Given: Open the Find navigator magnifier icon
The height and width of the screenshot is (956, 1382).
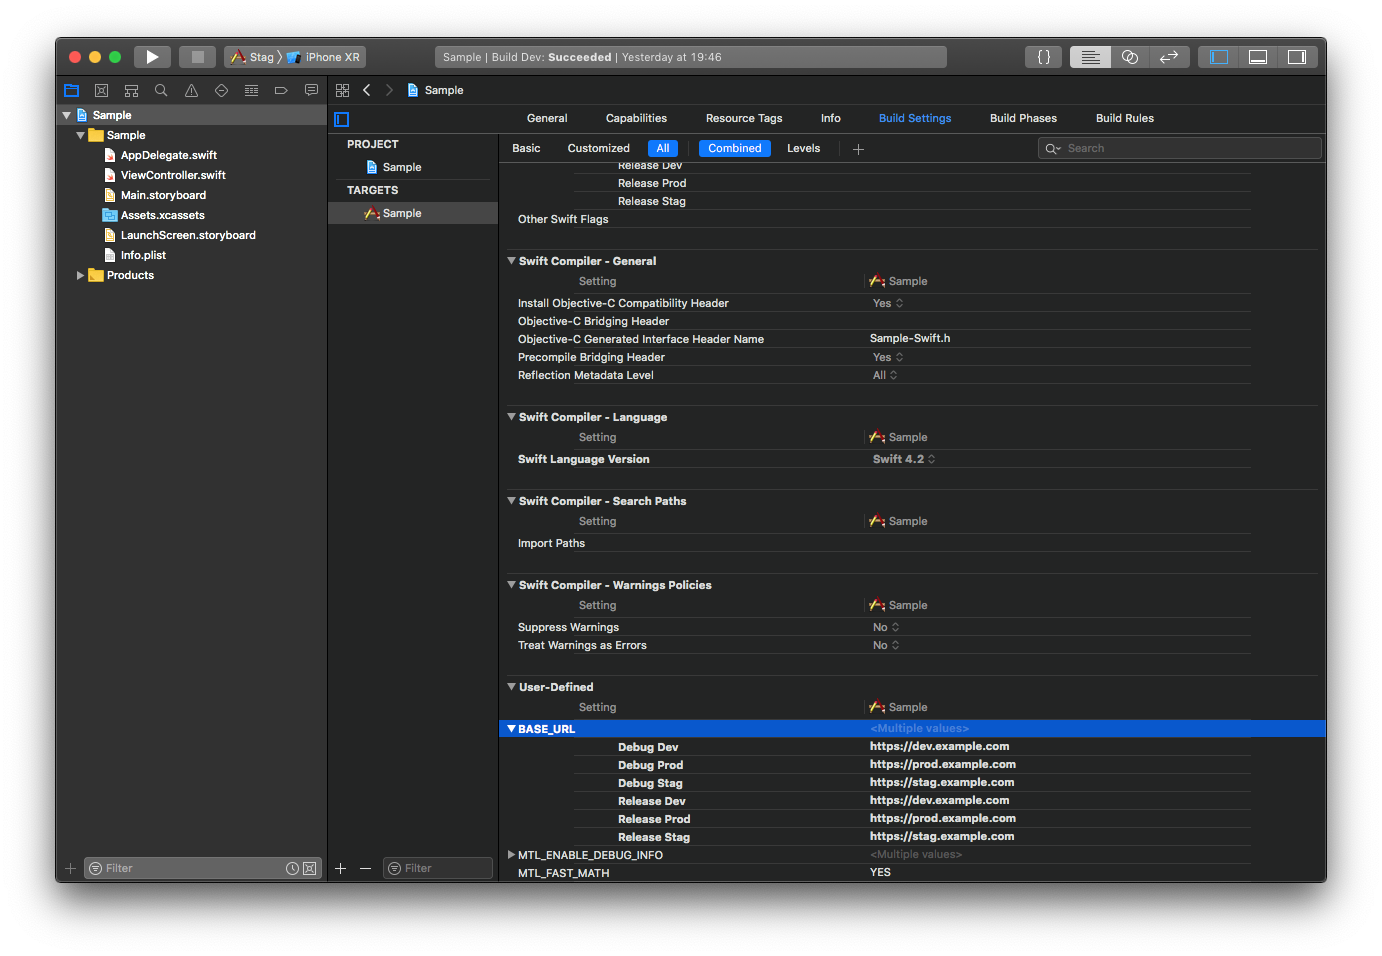Looking at the screenshot, I should (x=161, y=90).
